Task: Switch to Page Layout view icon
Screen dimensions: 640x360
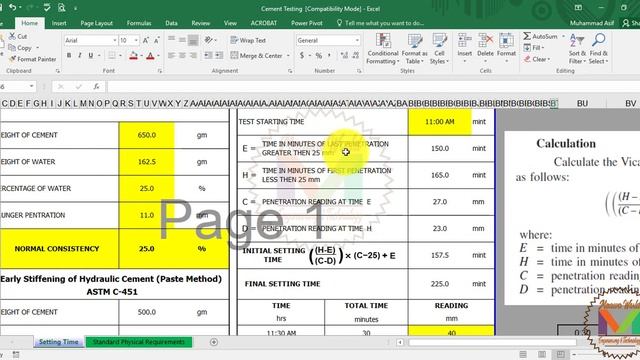Action: tap(542, 354)
